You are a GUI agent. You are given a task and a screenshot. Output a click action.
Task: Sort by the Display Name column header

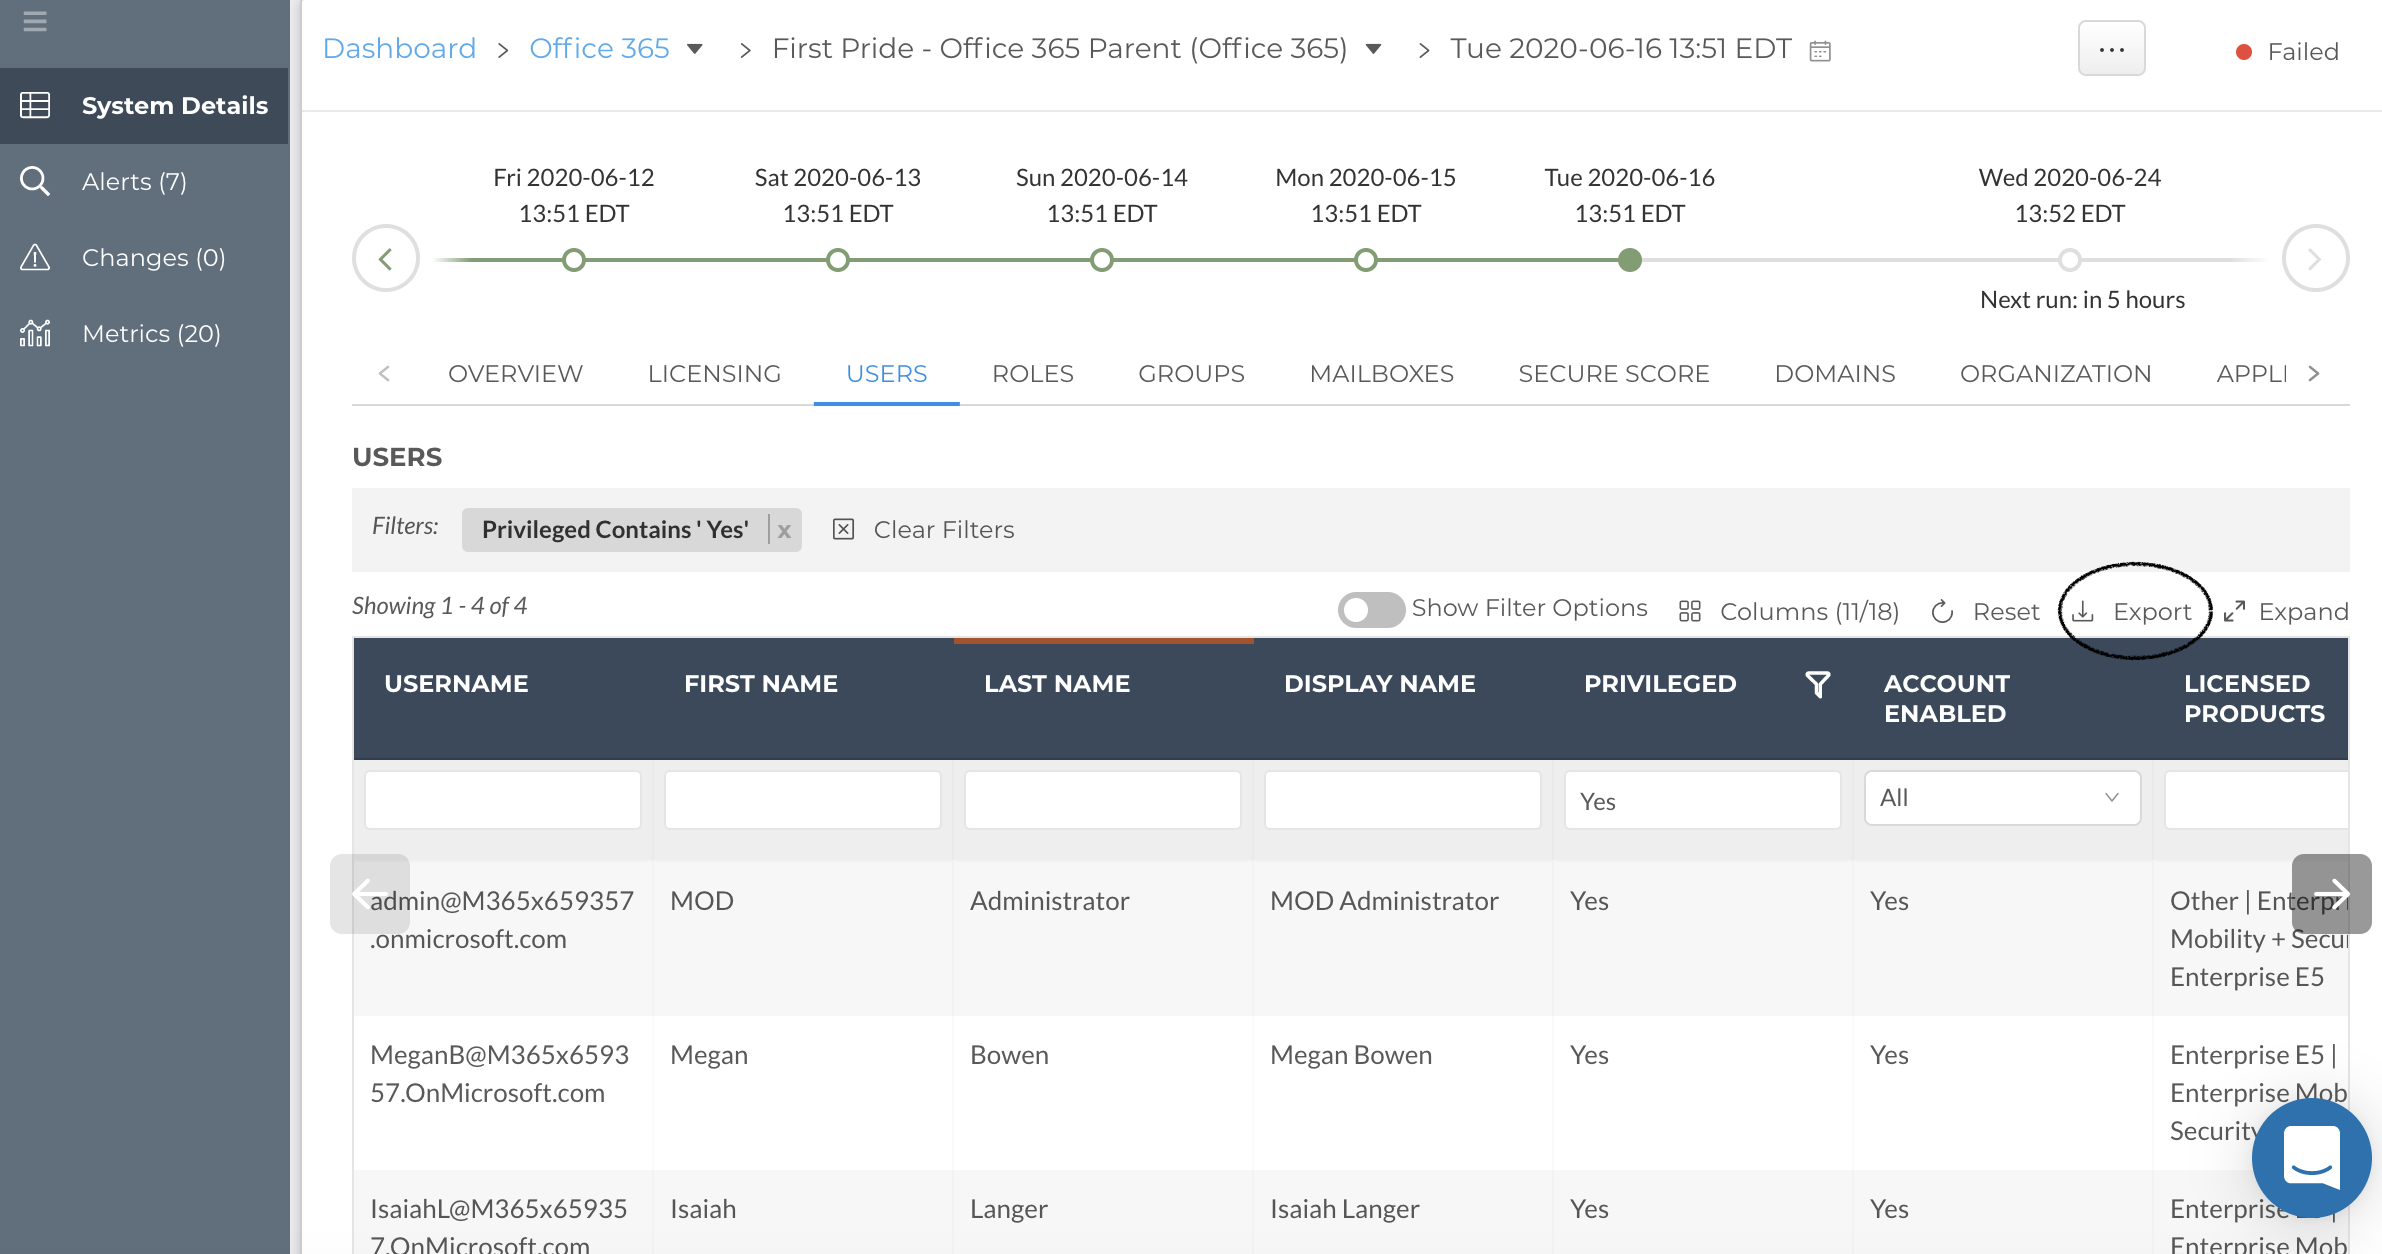pos(1379,684)
